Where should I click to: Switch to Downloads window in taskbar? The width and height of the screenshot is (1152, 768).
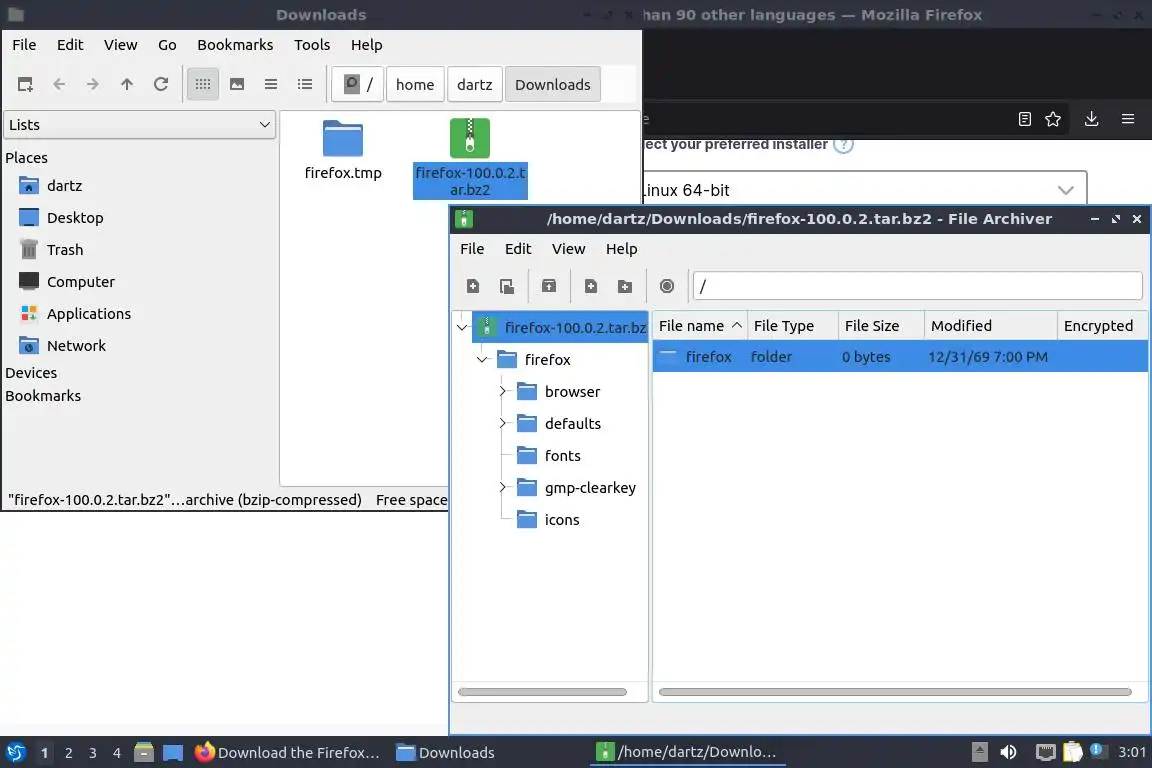click(x=445, y=753)
